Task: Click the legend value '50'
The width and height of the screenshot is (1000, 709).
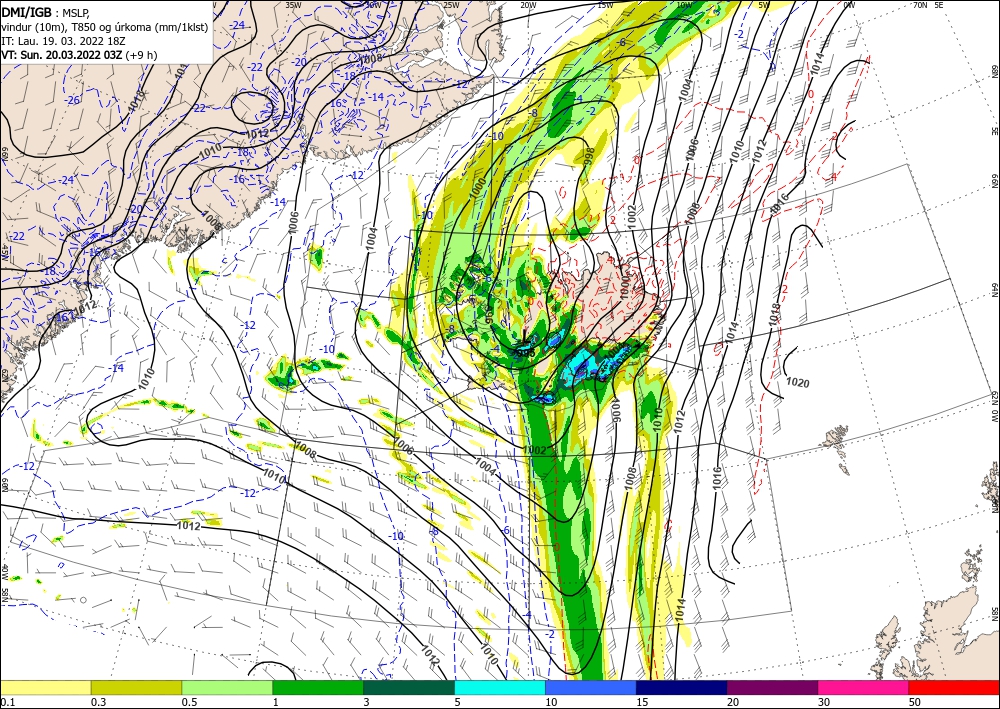Action: 915,702
